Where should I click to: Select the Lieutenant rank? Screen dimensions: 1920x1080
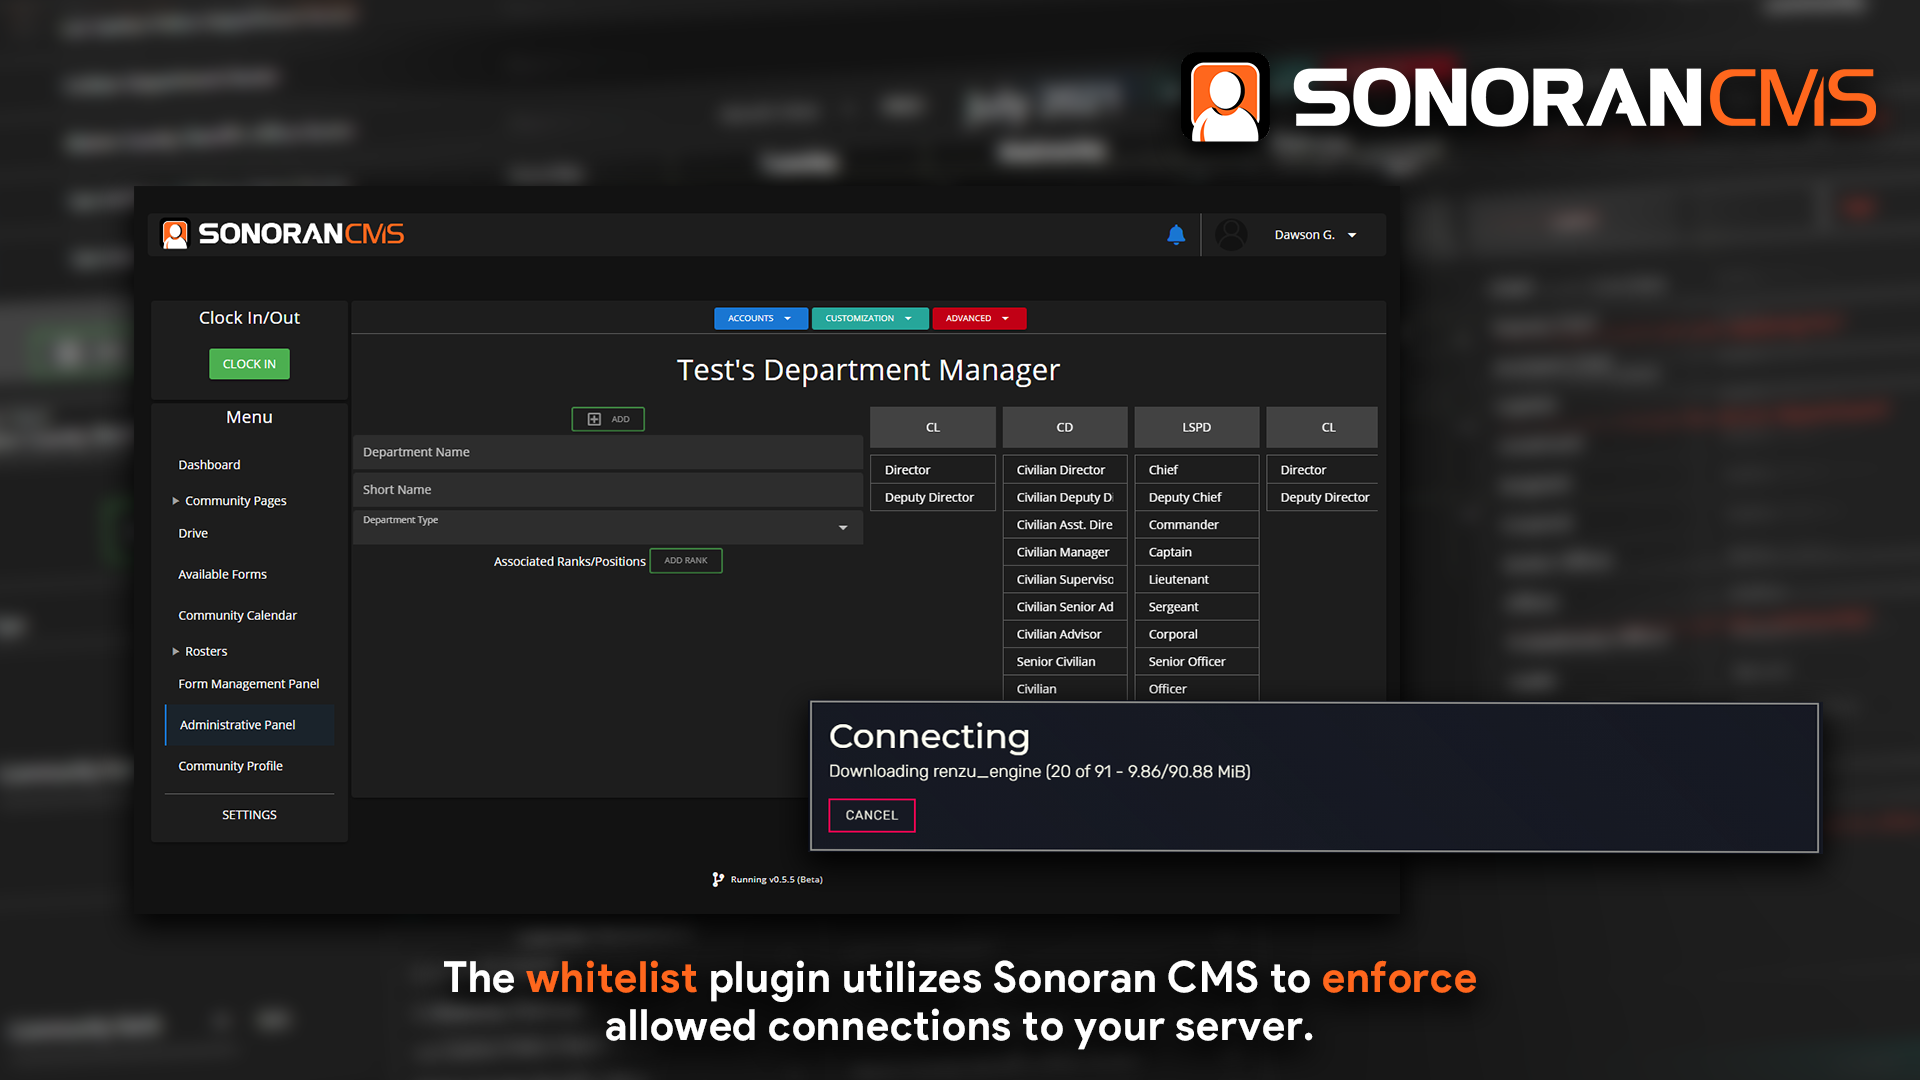pos(1197,580)
